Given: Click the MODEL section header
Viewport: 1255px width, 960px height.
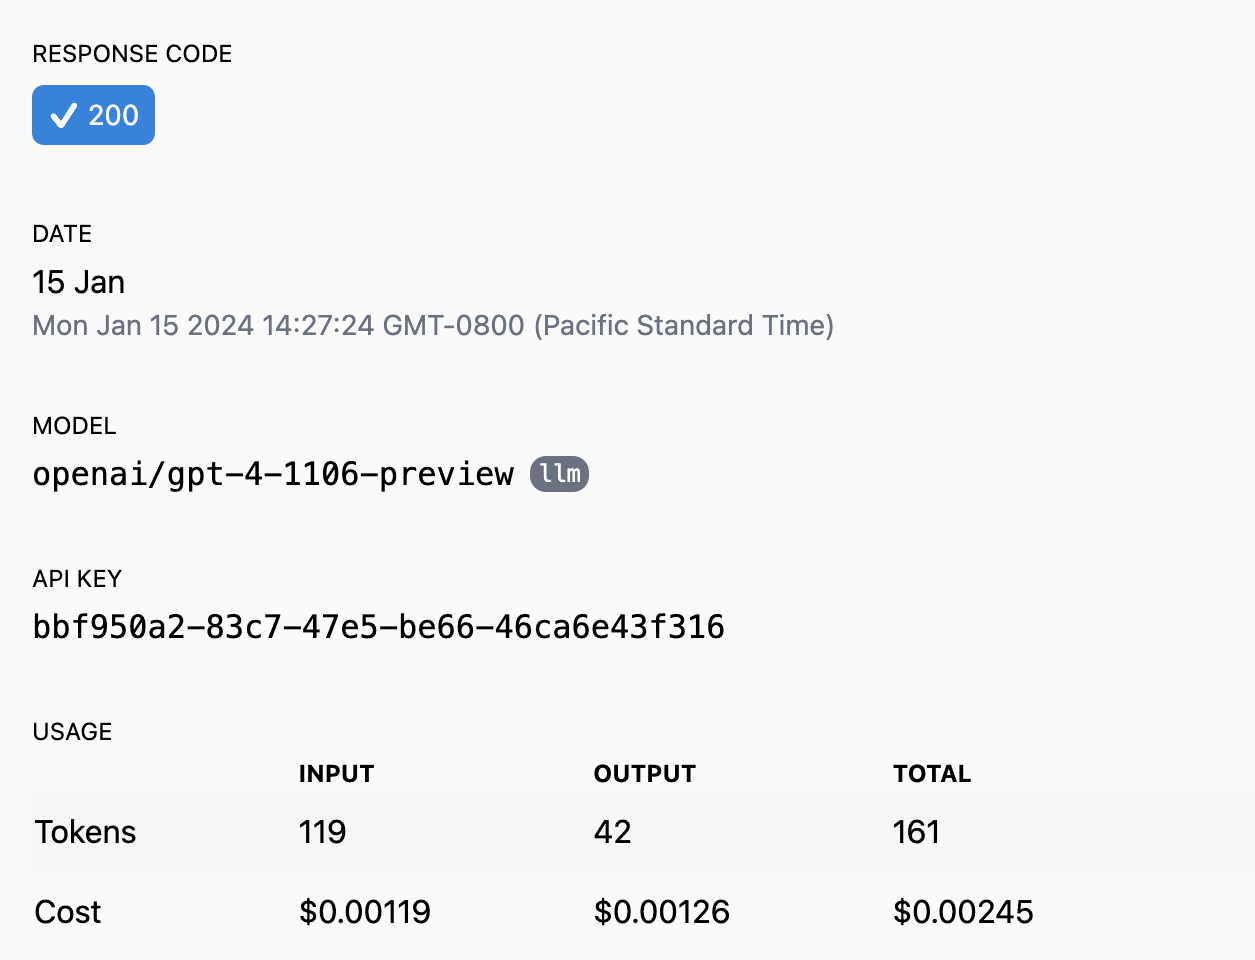Looking at the screenshot, I should [74, 426].
